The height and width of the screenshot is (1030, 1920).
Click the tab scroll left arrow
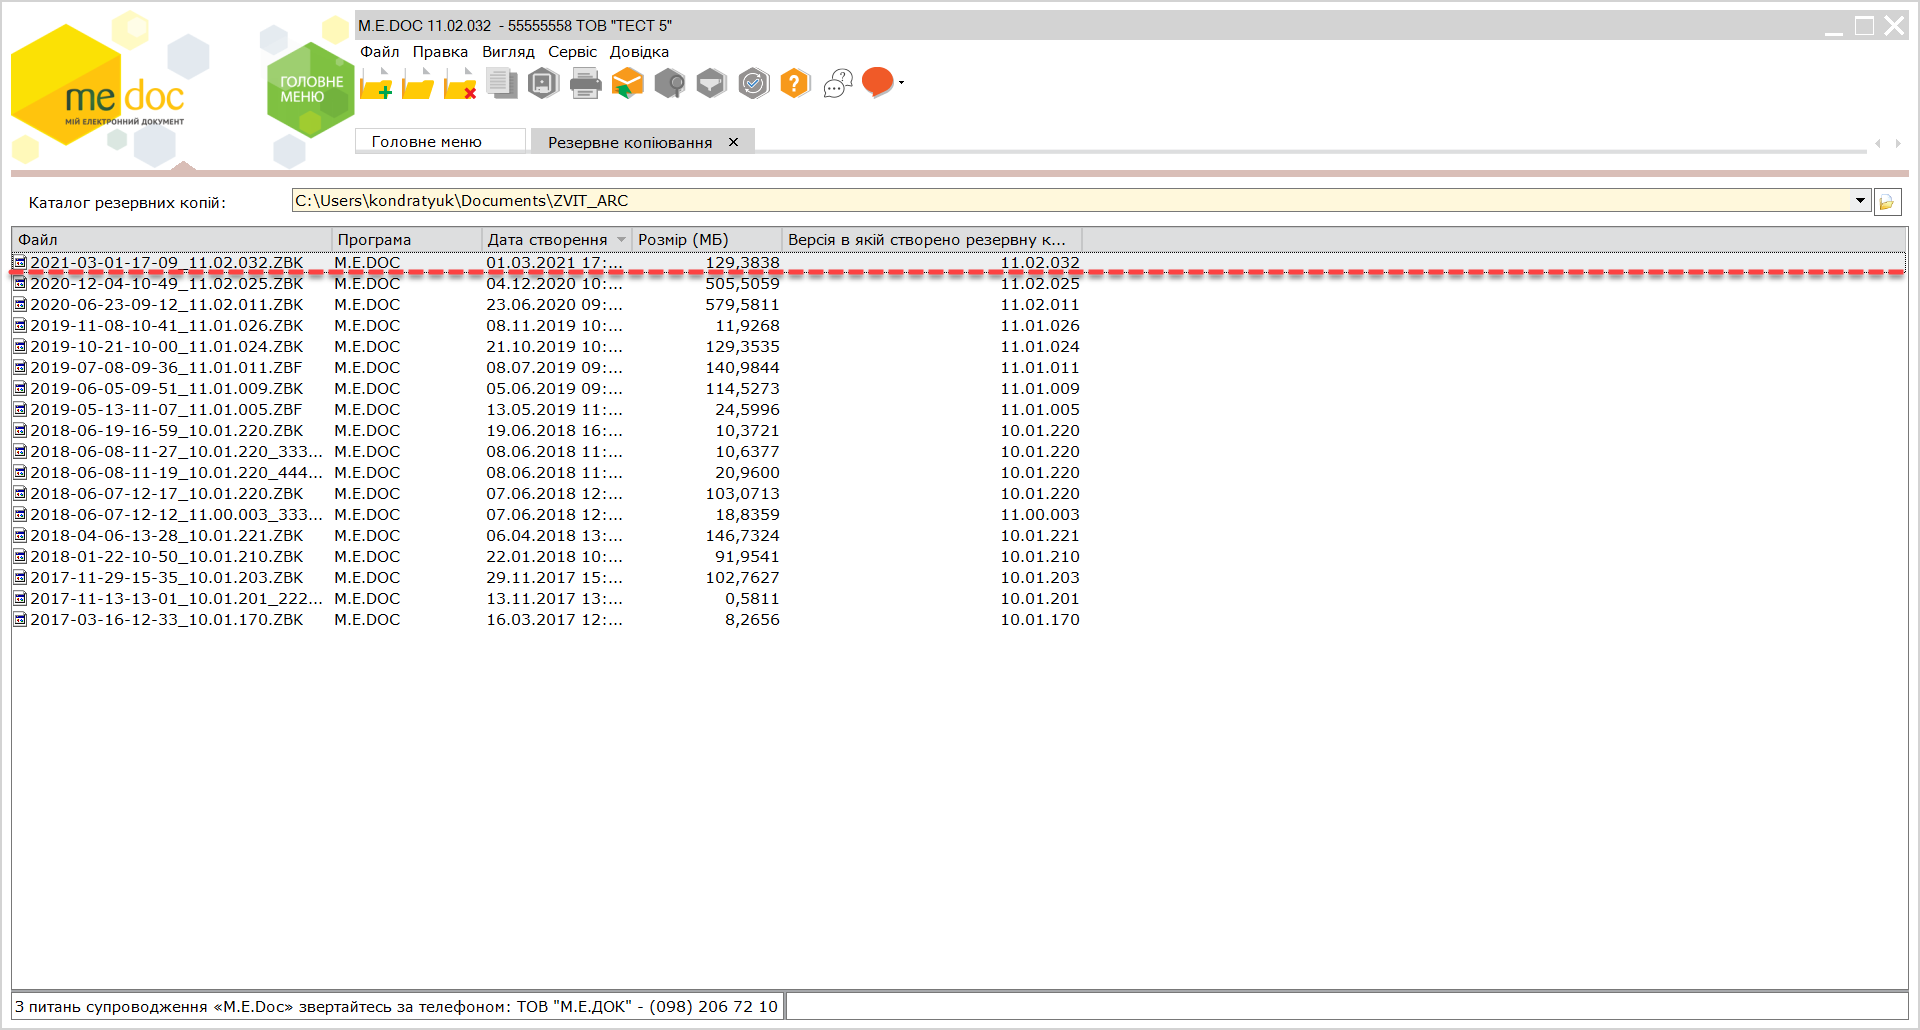coord(1878,143)
